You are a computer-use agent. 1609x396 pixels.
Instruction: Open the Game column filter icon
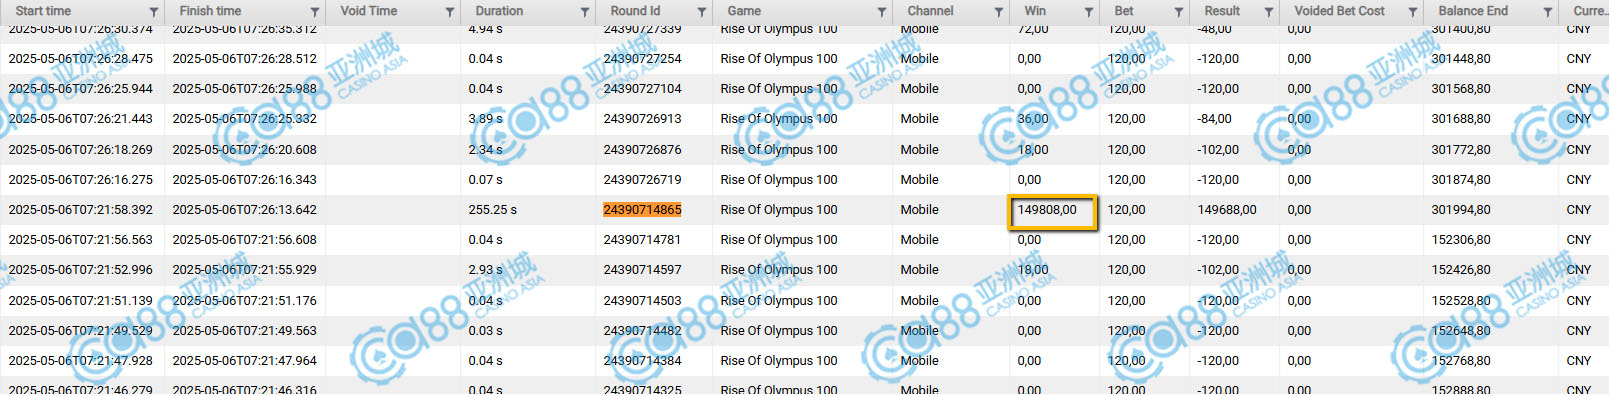[882, 12]
